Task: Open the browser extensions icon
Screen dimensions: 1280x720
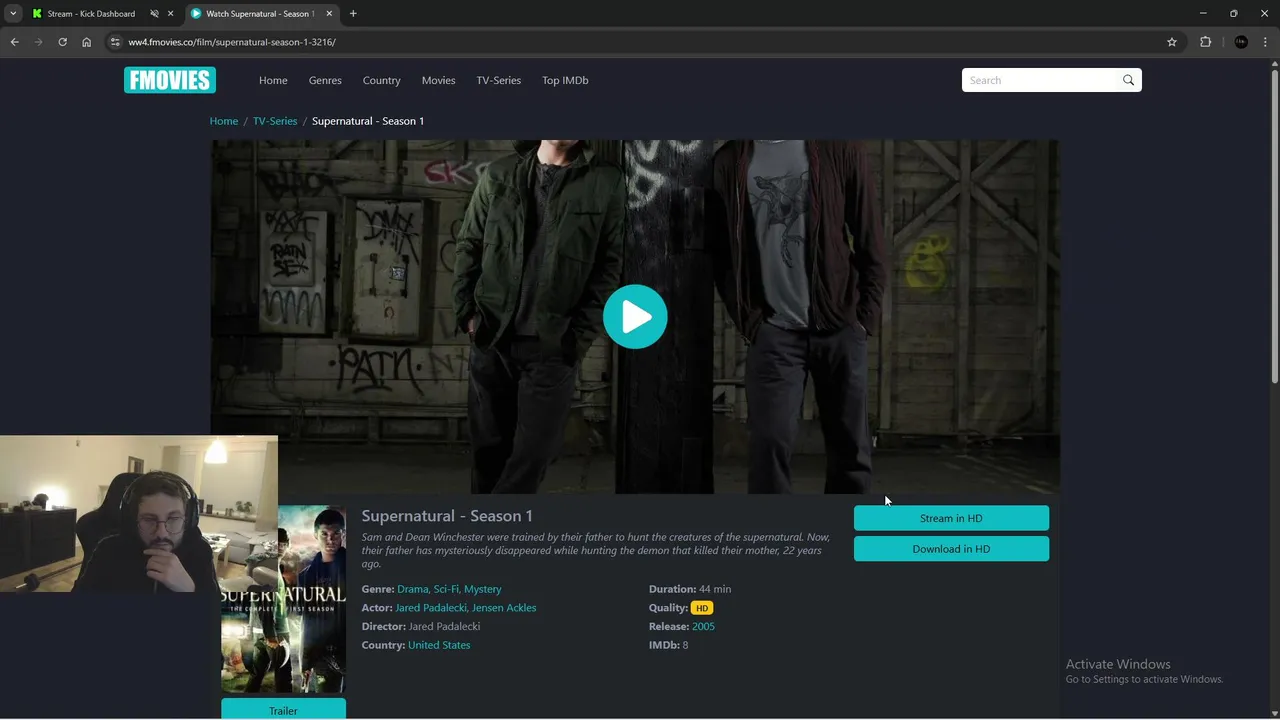Action: click(x=1205, y=42)
